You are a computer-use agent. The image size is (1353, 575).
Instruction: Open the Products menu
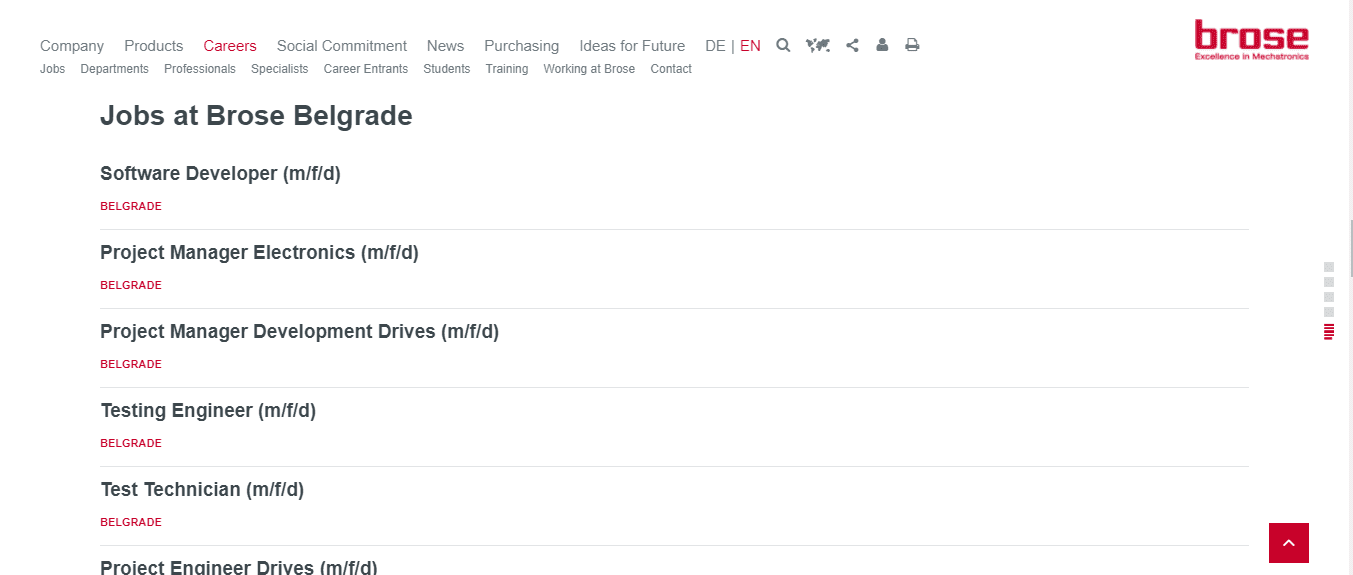click(x=154, y=46)
